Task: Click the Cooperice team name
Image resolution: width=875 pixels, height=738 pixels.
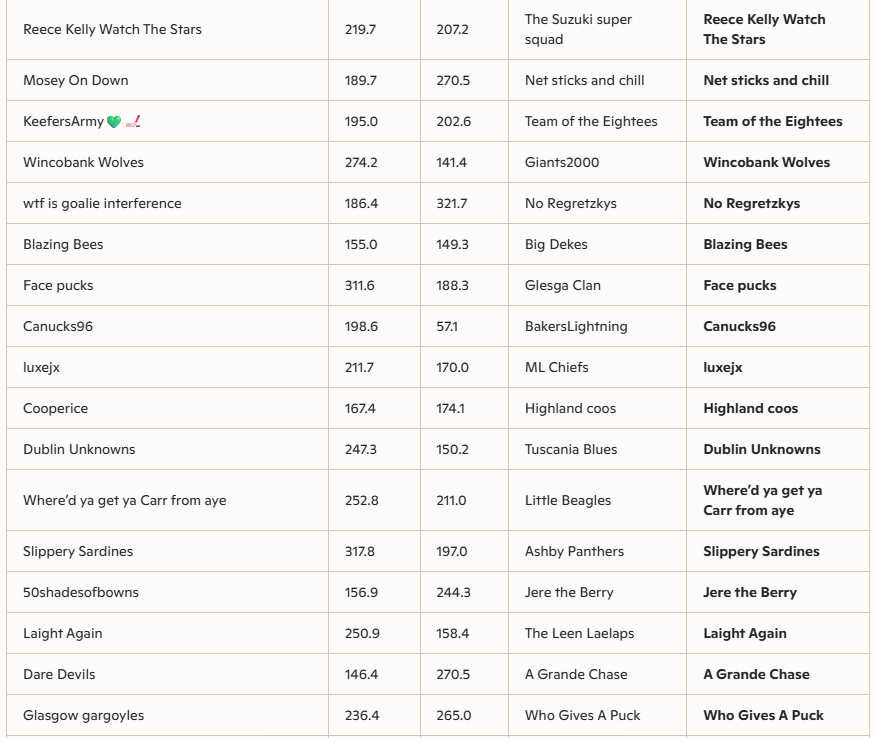Action: click(x=56, y=409)
